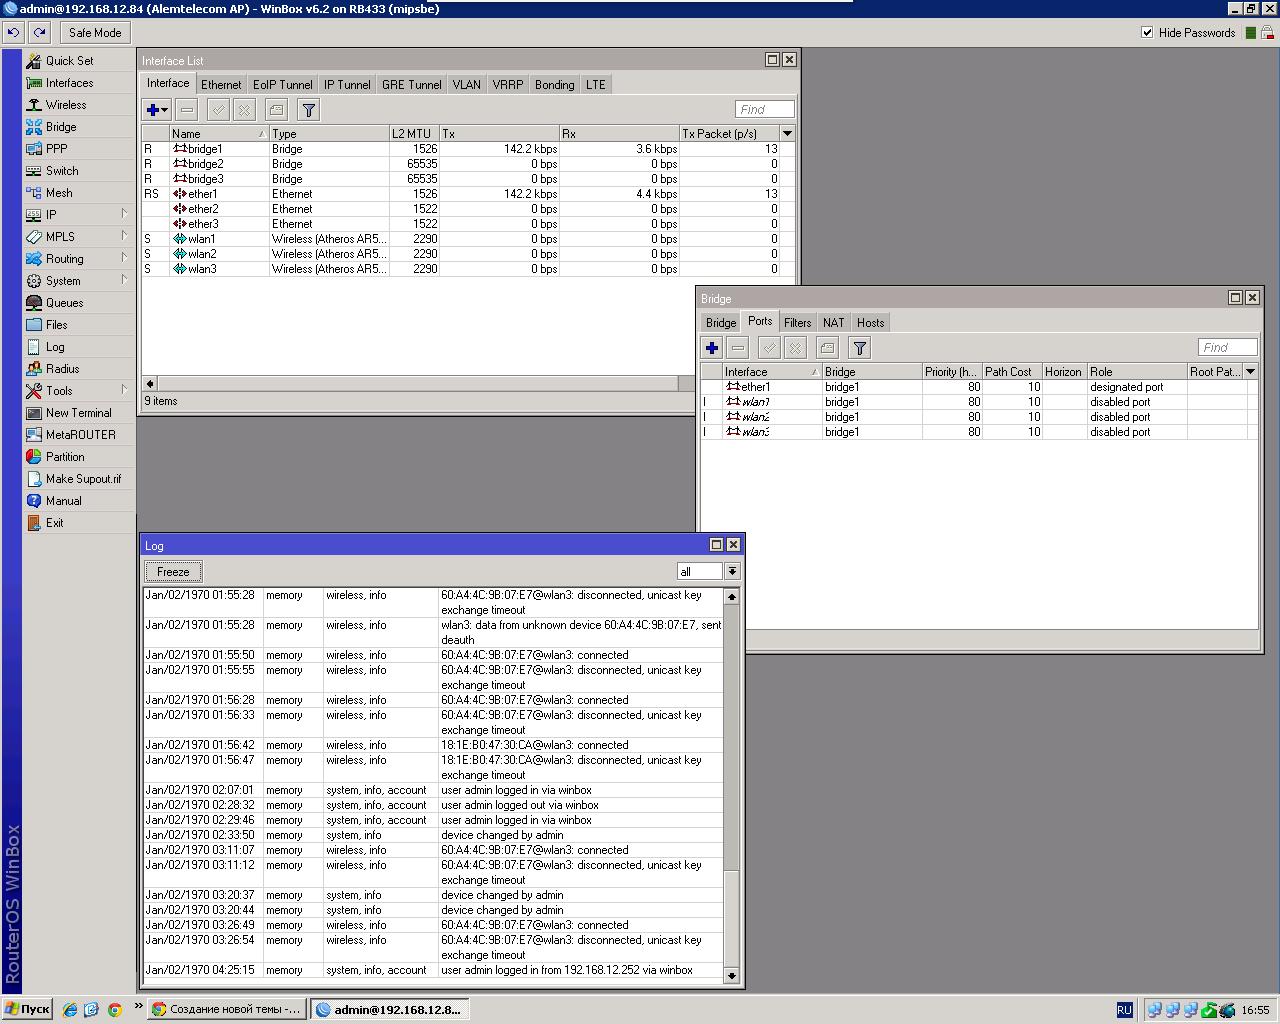This screenshot has height=1024, width=1280.
Task: Switch to Ethernet tab in Interface List
Action: [x=221, y=85]
